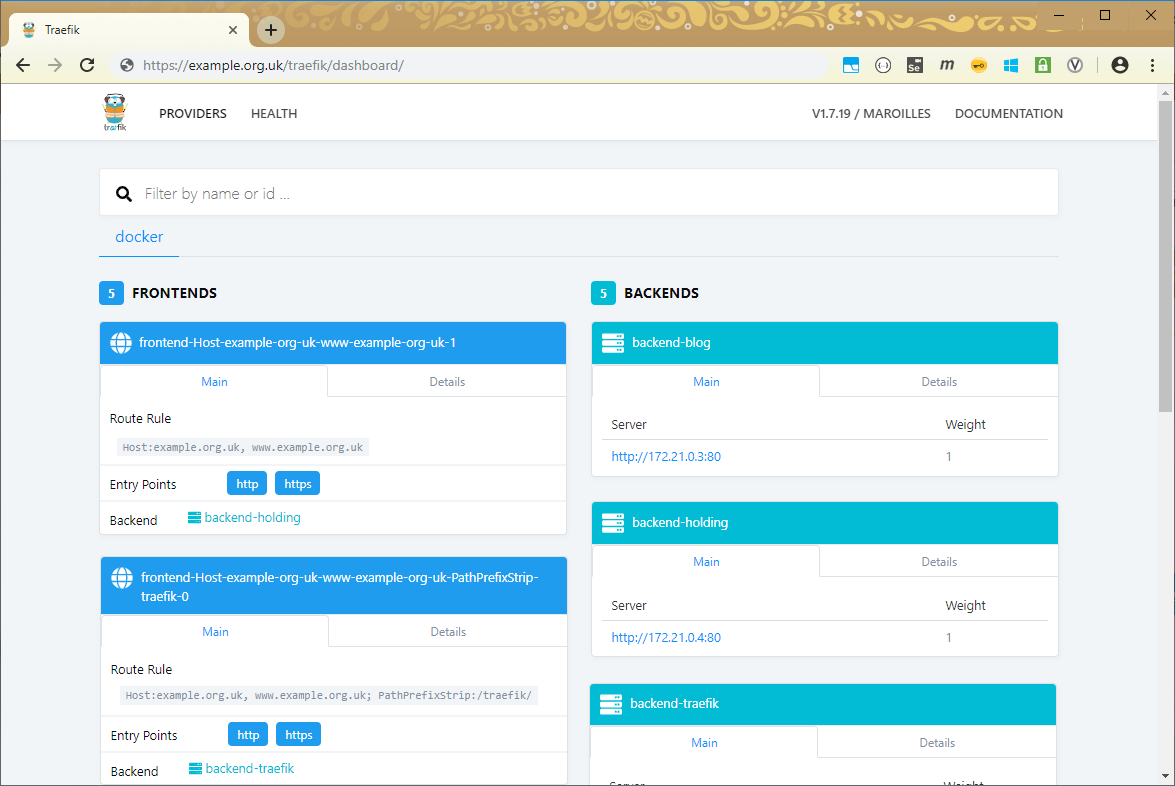
Task: Open a new browser tab
Action: point(271,30)
